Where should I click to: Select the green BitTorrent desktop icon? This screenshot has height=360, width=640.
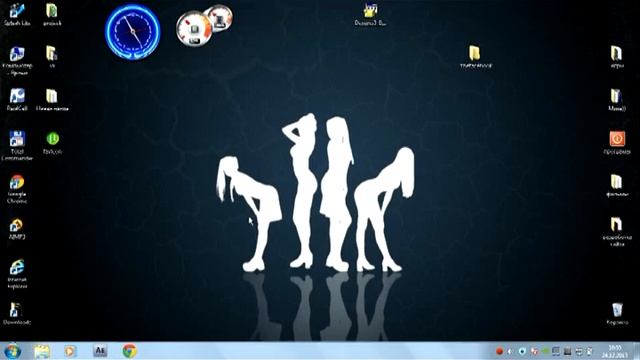click(x=52, y=142)
